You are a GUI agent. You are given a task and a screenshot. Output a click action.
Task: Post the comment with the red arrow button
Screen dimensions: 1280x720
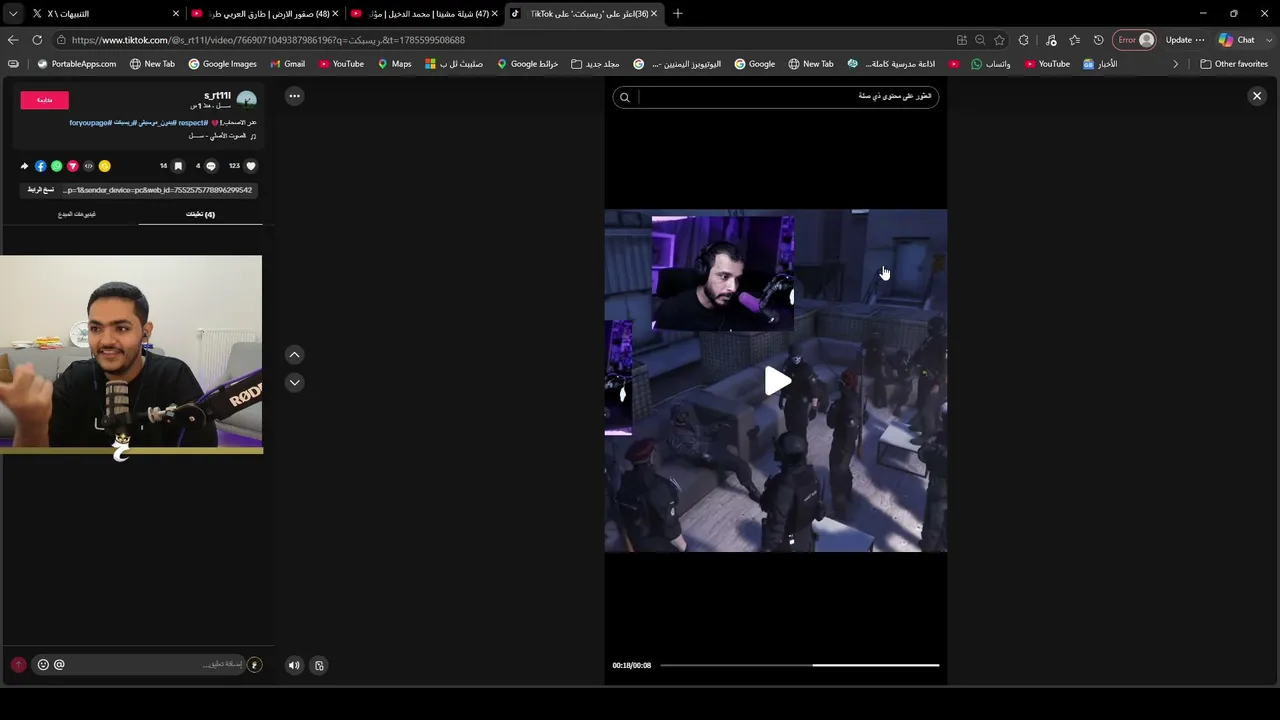[x=18, y=664]
